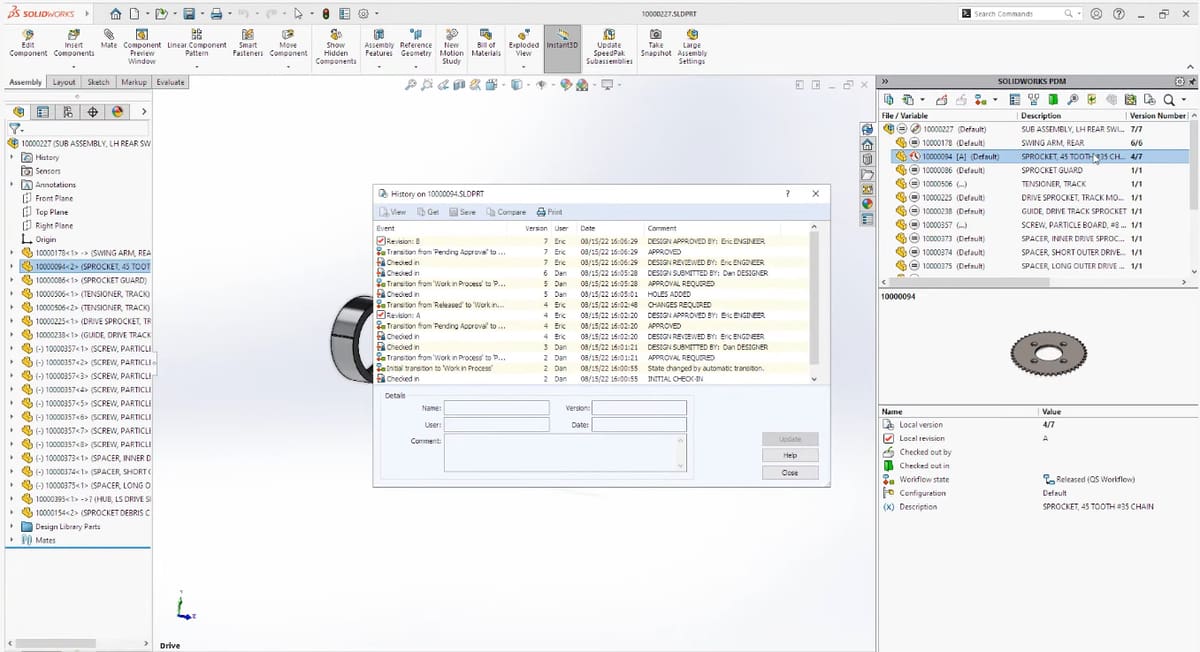
Task: Switch to the Markup tab
Action: tap(134, 82)
